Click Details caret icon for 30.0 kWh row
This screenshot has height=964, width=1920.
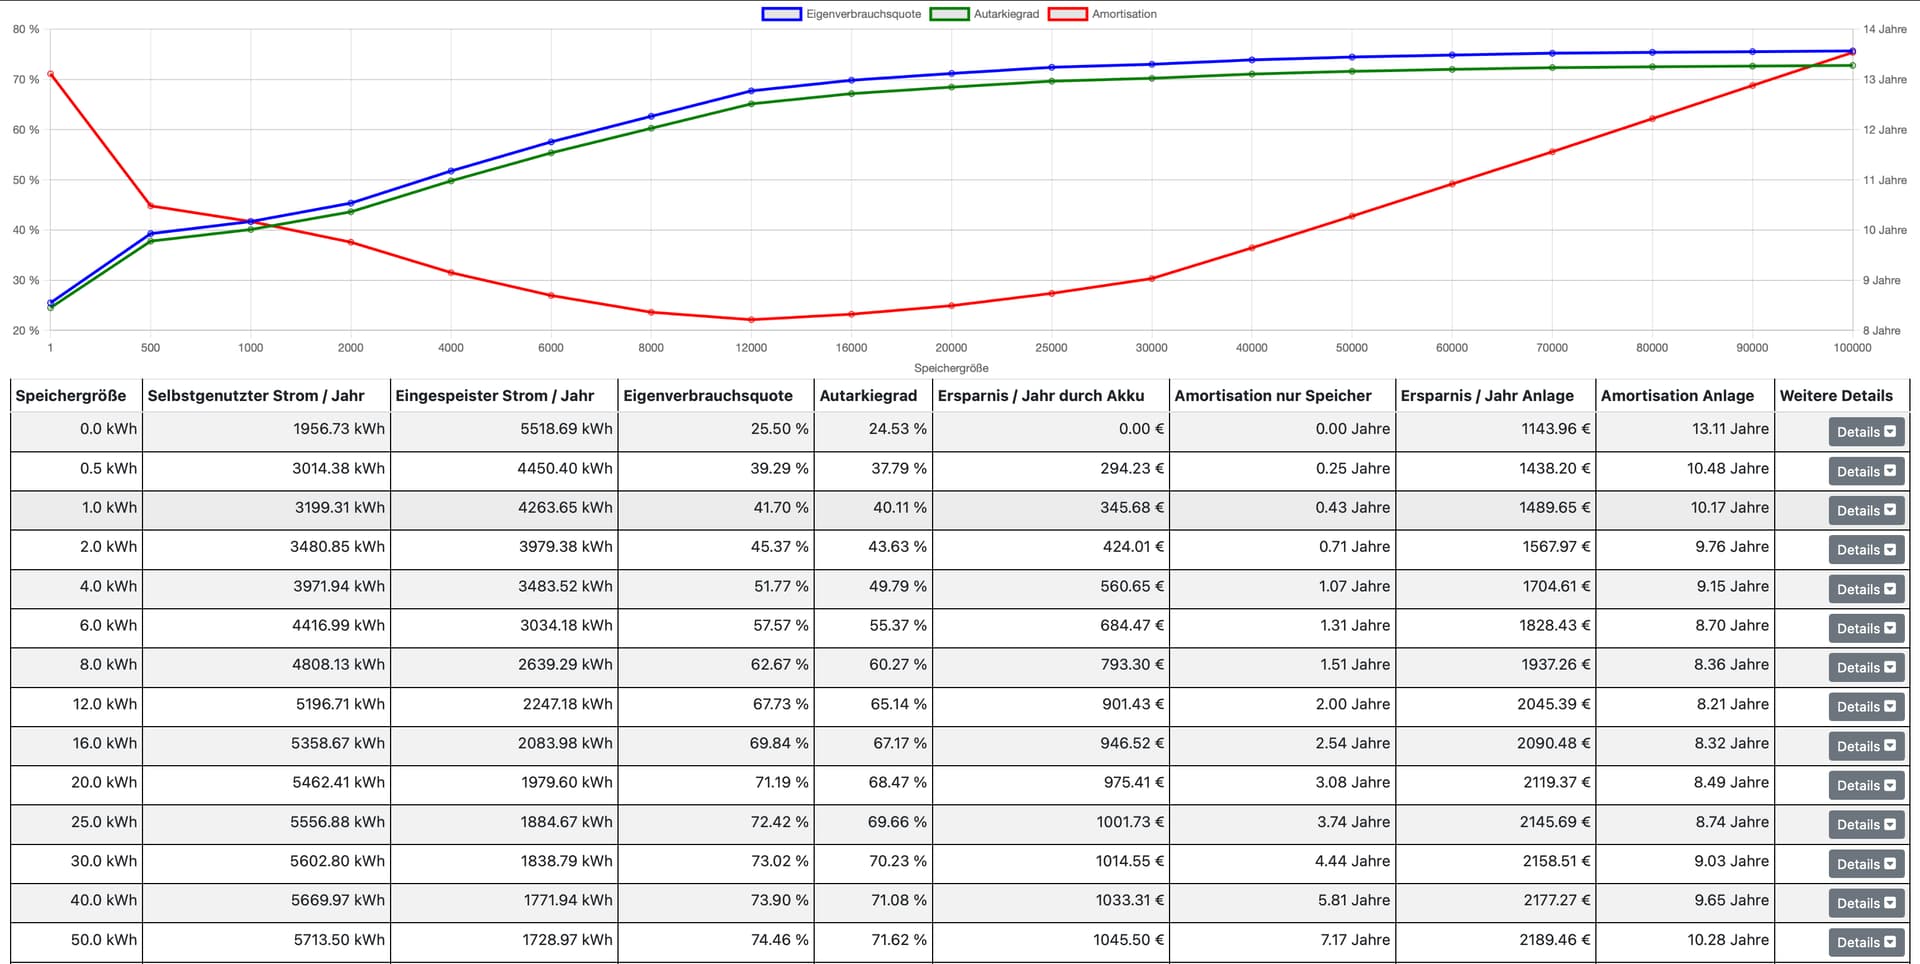(1890, 864)
